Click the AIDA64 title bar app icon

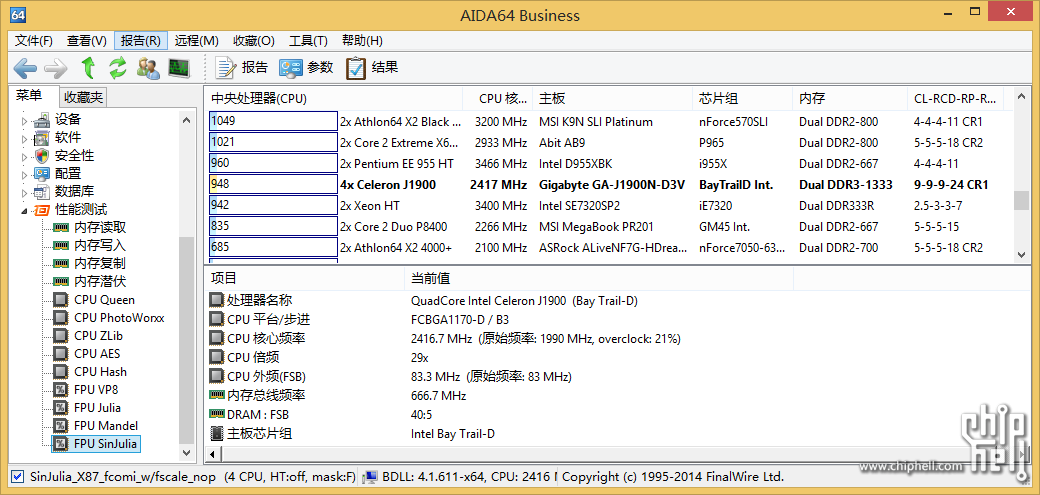click(19, 15)
